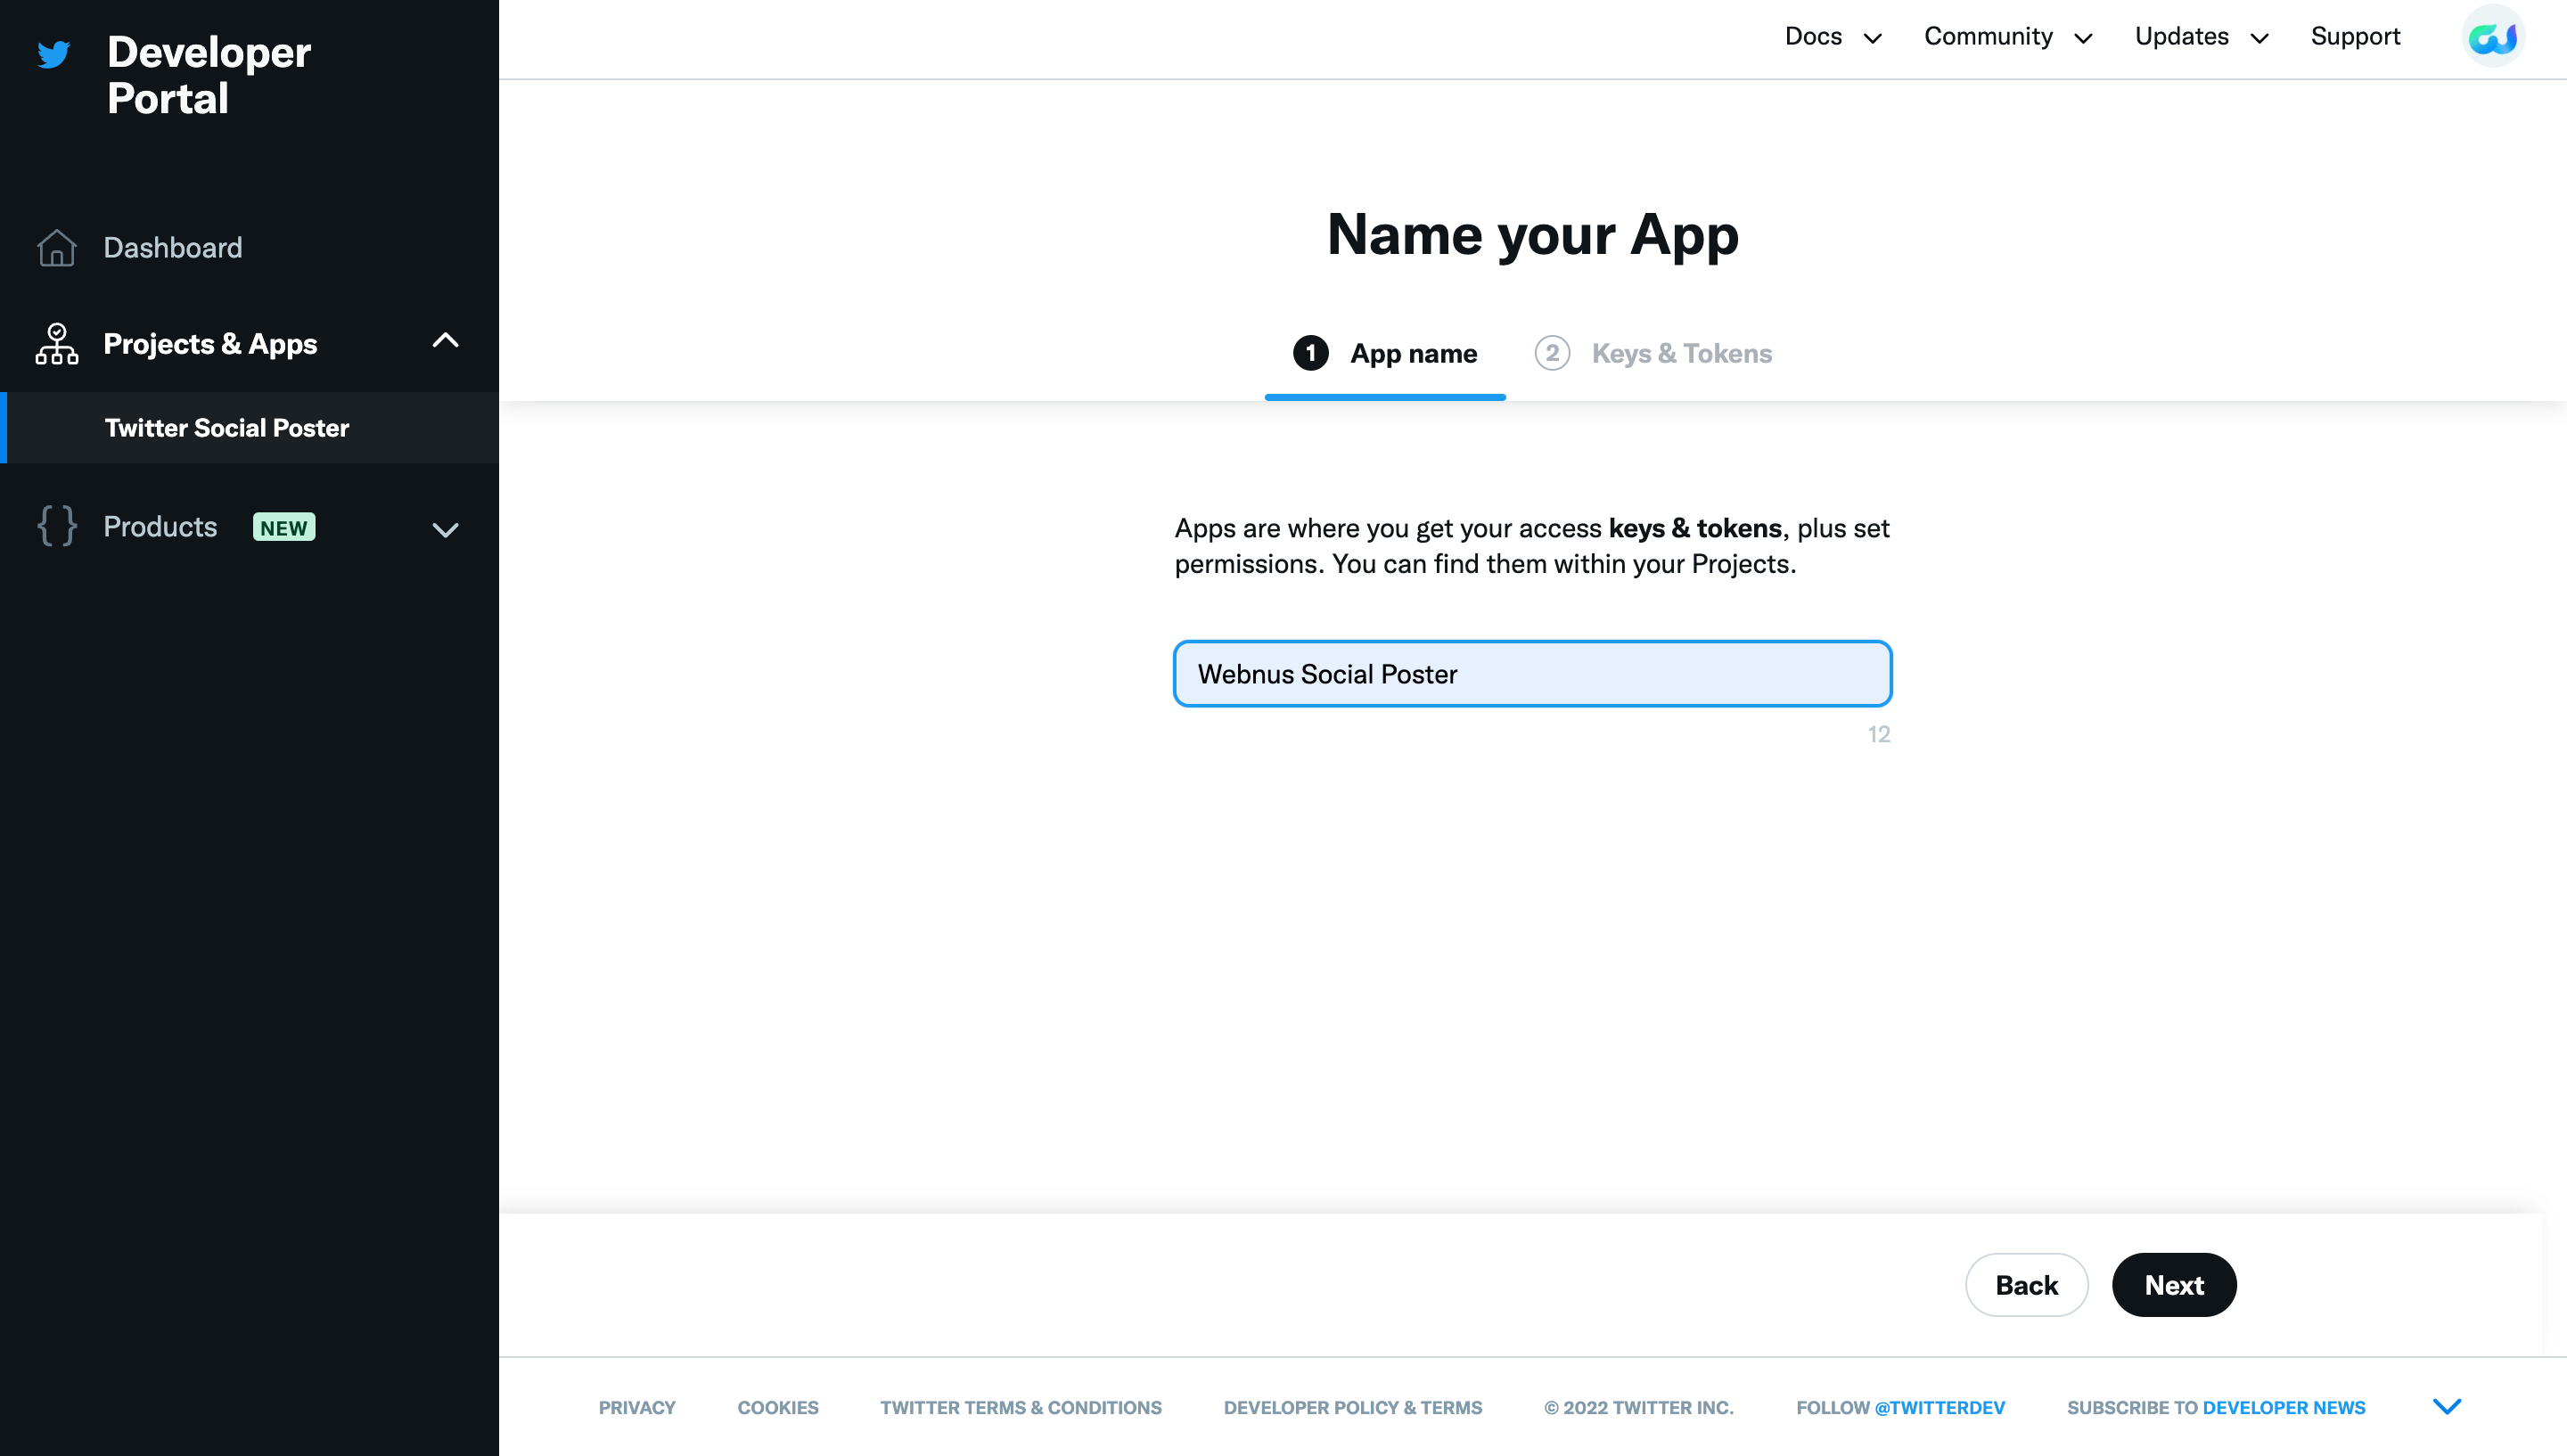Click the step 1 circle badge
The image size is (2567, 1456).
point(1310,353)
